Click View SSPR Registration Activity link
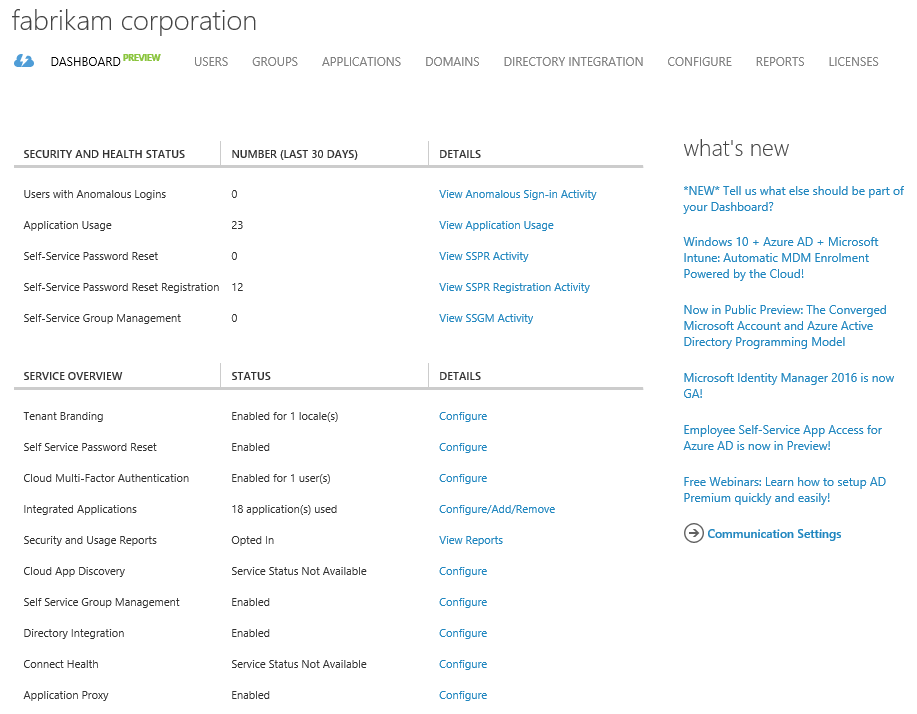The image size is (917, 714). 514,287
